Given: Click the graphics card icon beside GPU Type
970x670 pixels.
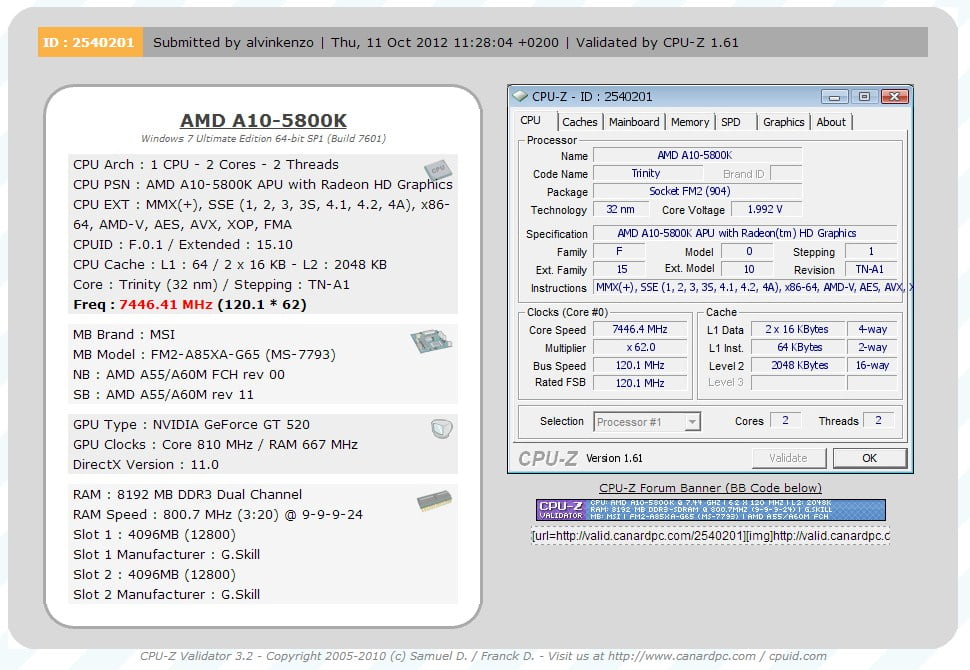Looking at the screenshot, I should point(442,428).
